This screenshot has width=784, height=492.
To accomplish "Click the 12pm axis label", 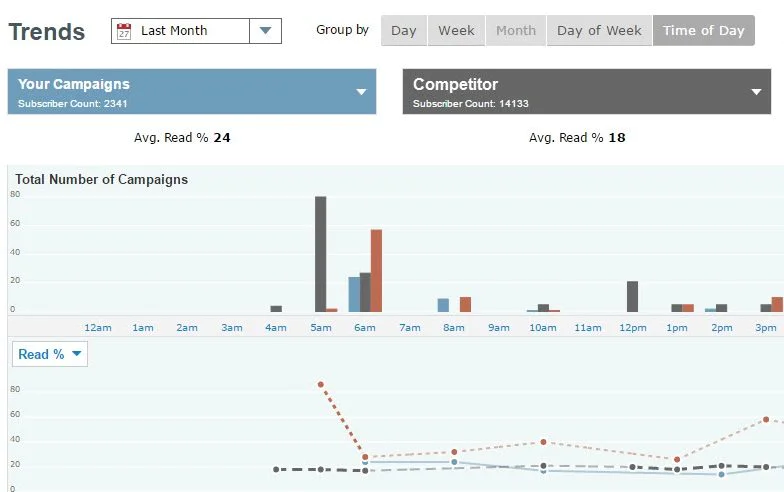I will [x=632, y=328].
